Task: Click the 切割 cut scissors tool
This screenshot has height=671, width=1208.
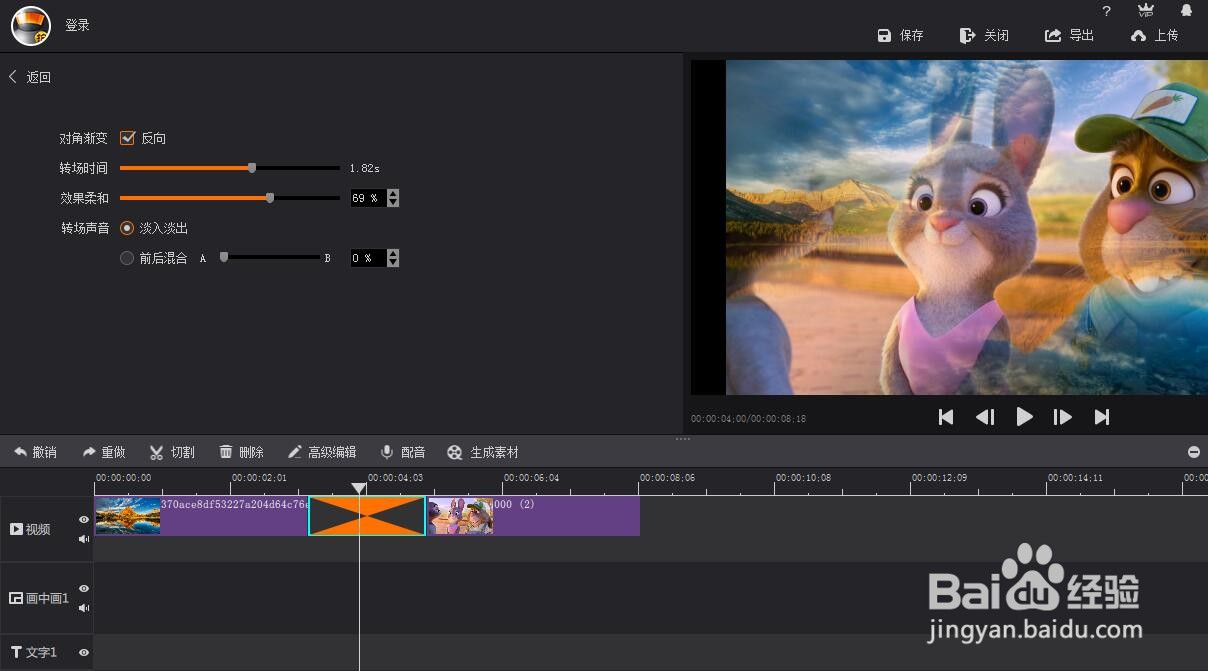Action: [172, 452]
